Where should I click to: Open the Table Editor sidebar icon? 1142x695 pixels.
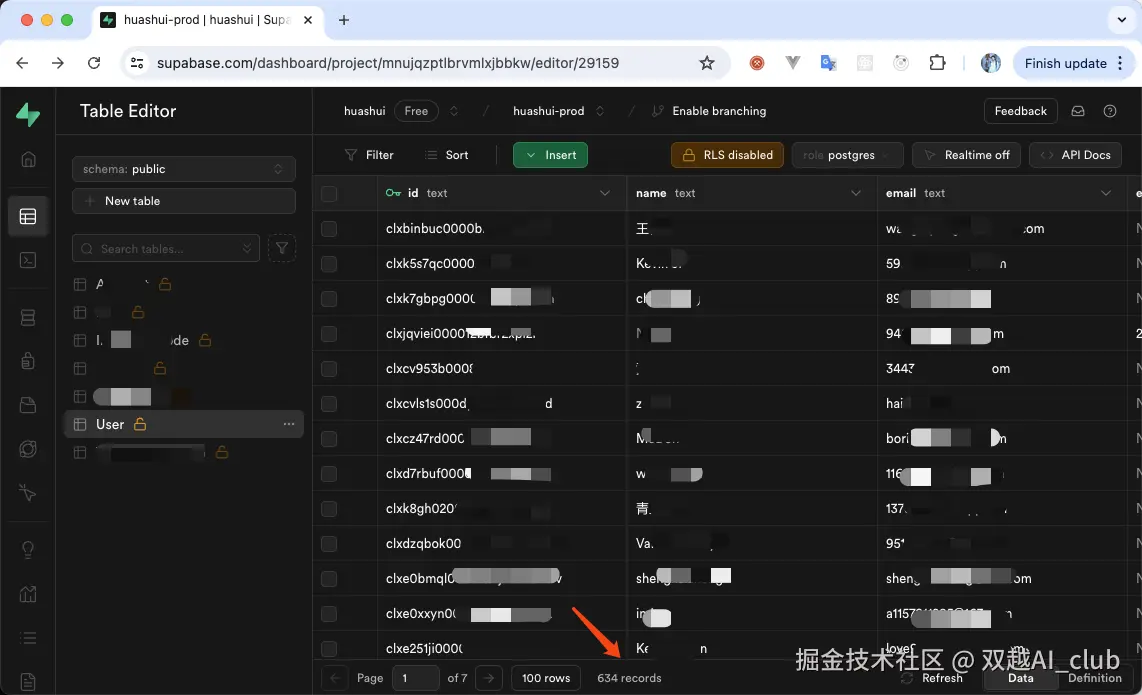click(28, 216)
